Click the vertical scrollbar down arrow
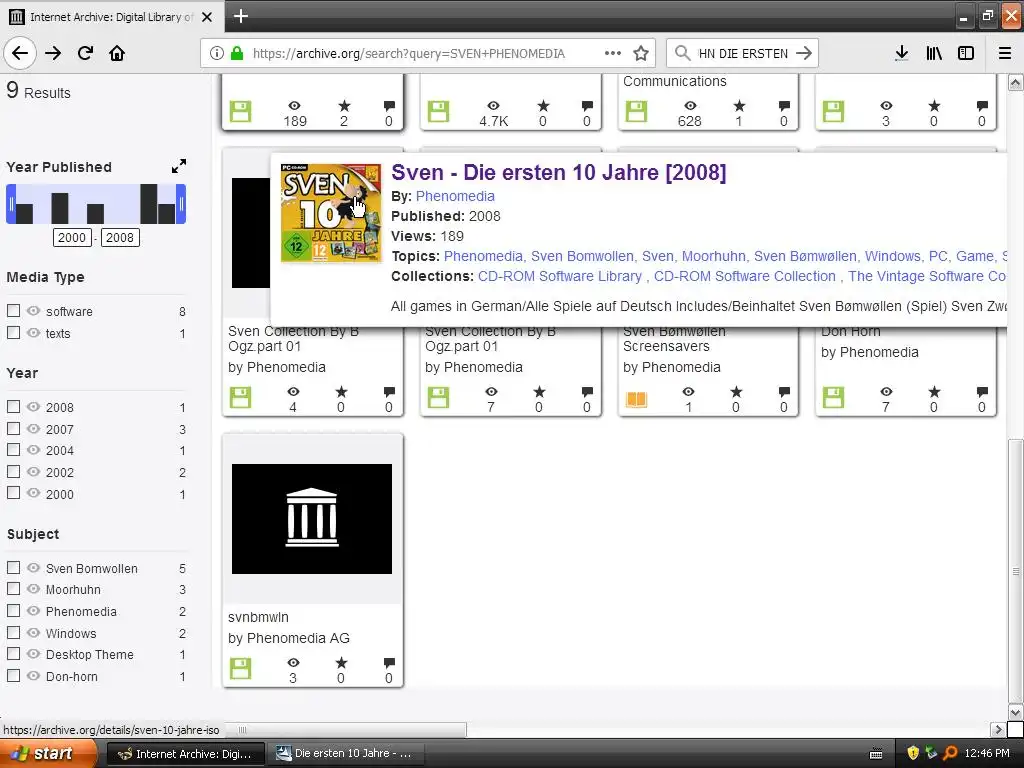Screen dimensions: 1024x768 (1015, 712)
